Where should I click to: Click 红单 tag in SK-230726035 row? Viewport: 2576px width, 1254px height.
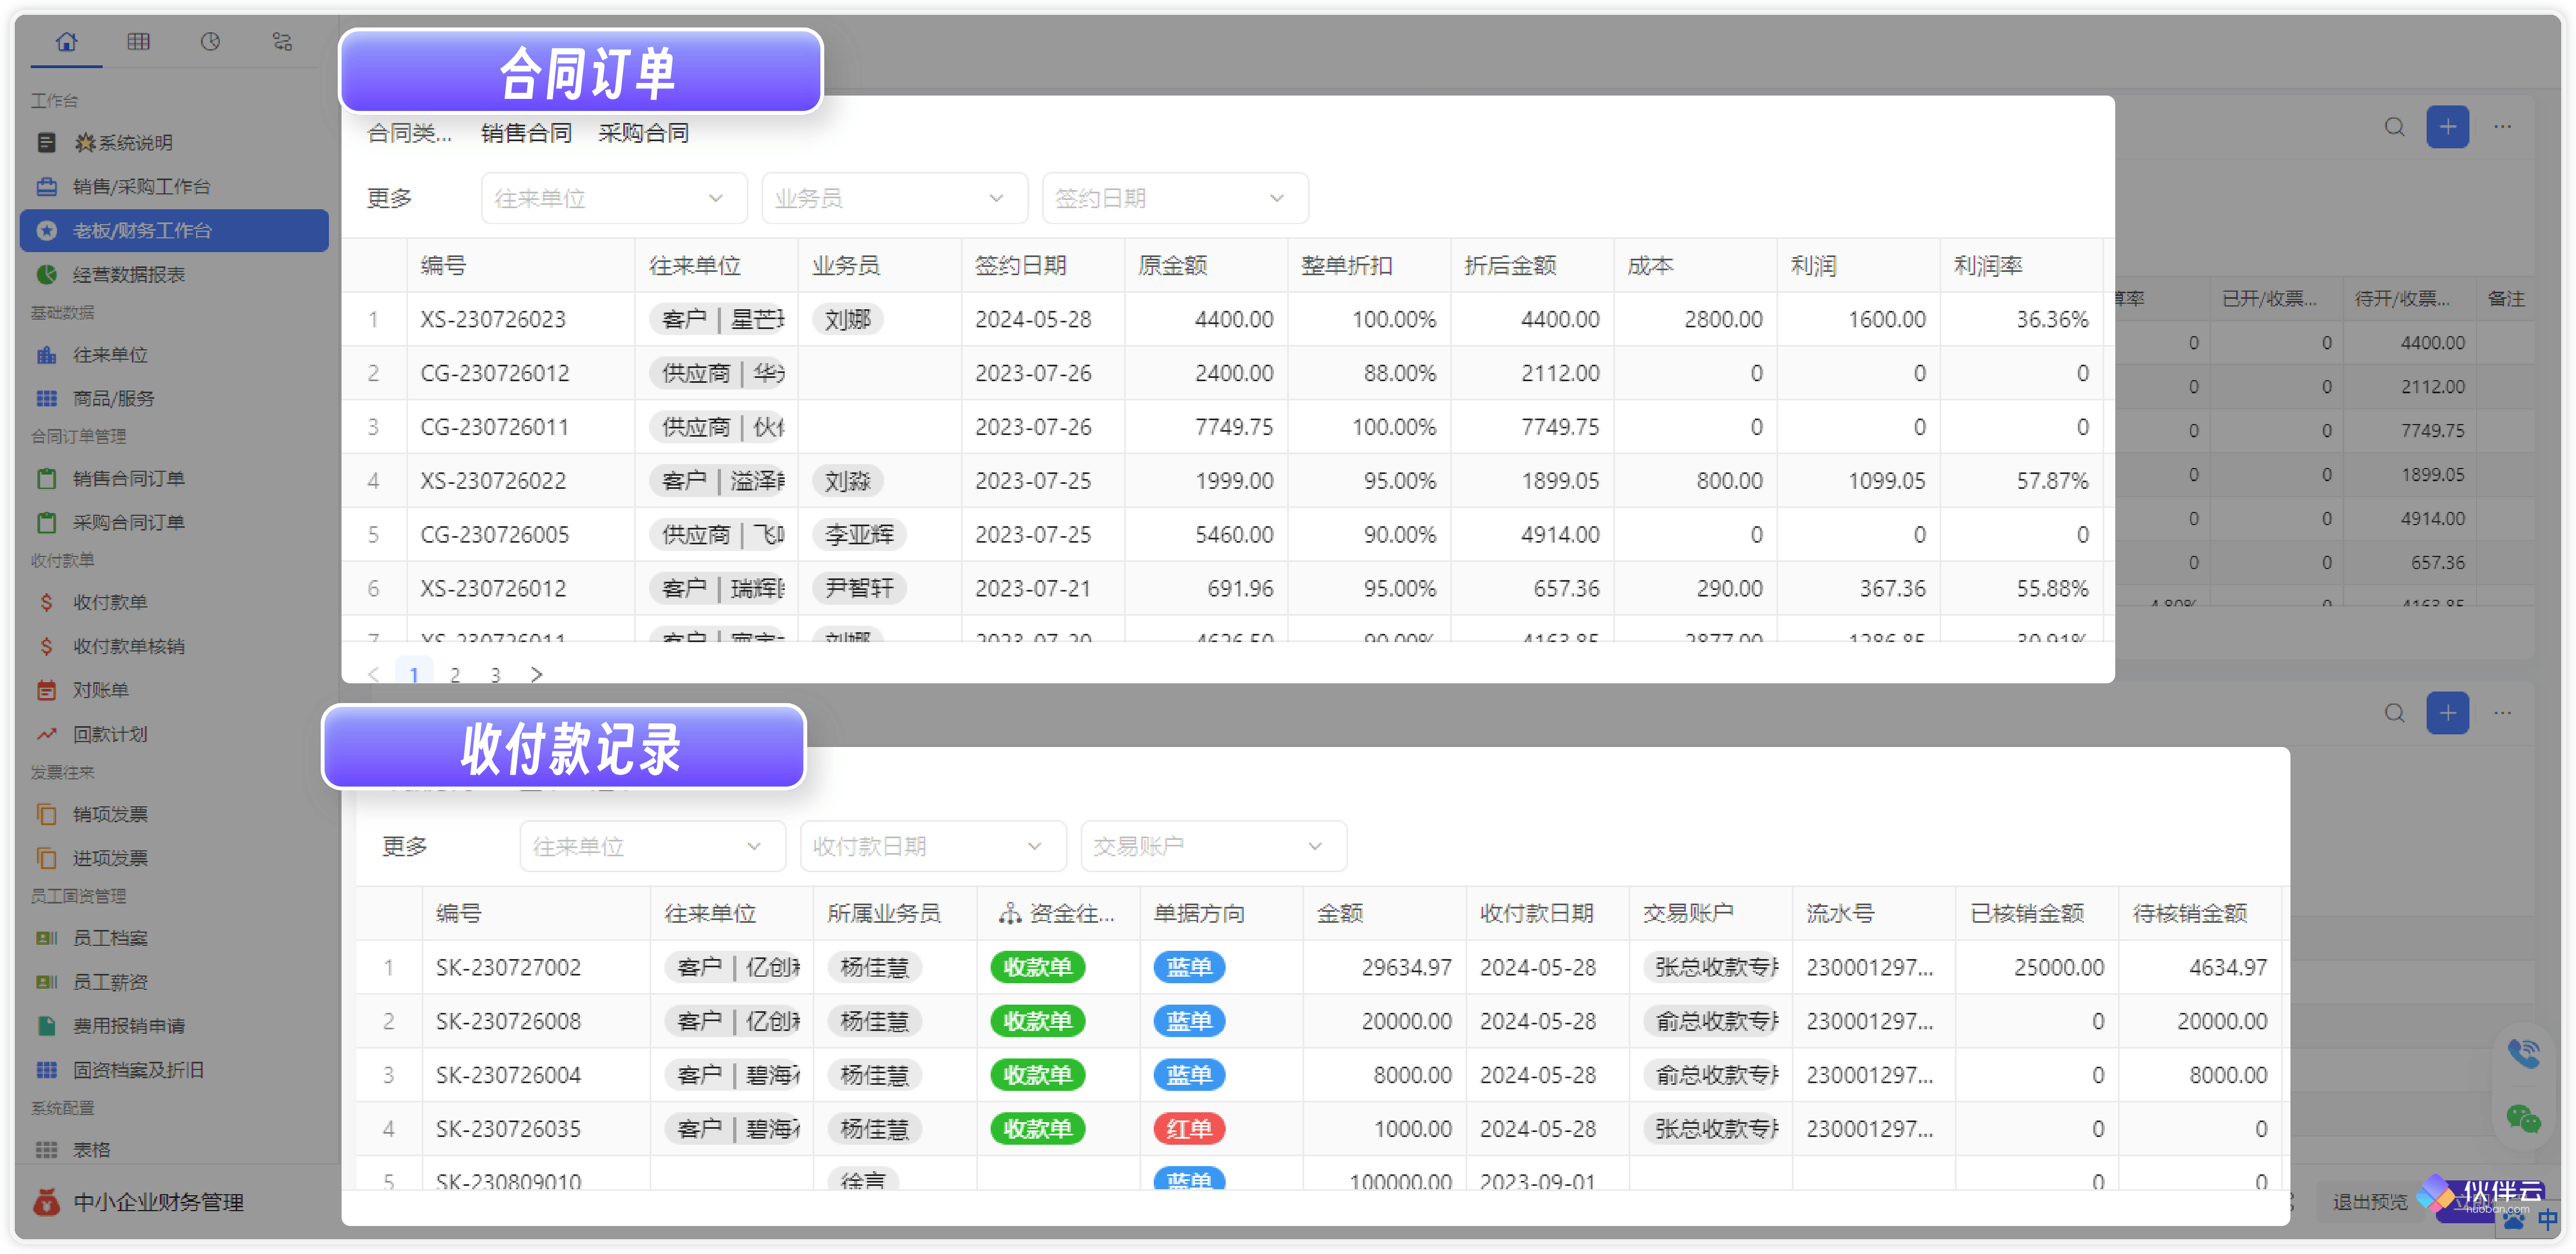pos(1189,1129)
